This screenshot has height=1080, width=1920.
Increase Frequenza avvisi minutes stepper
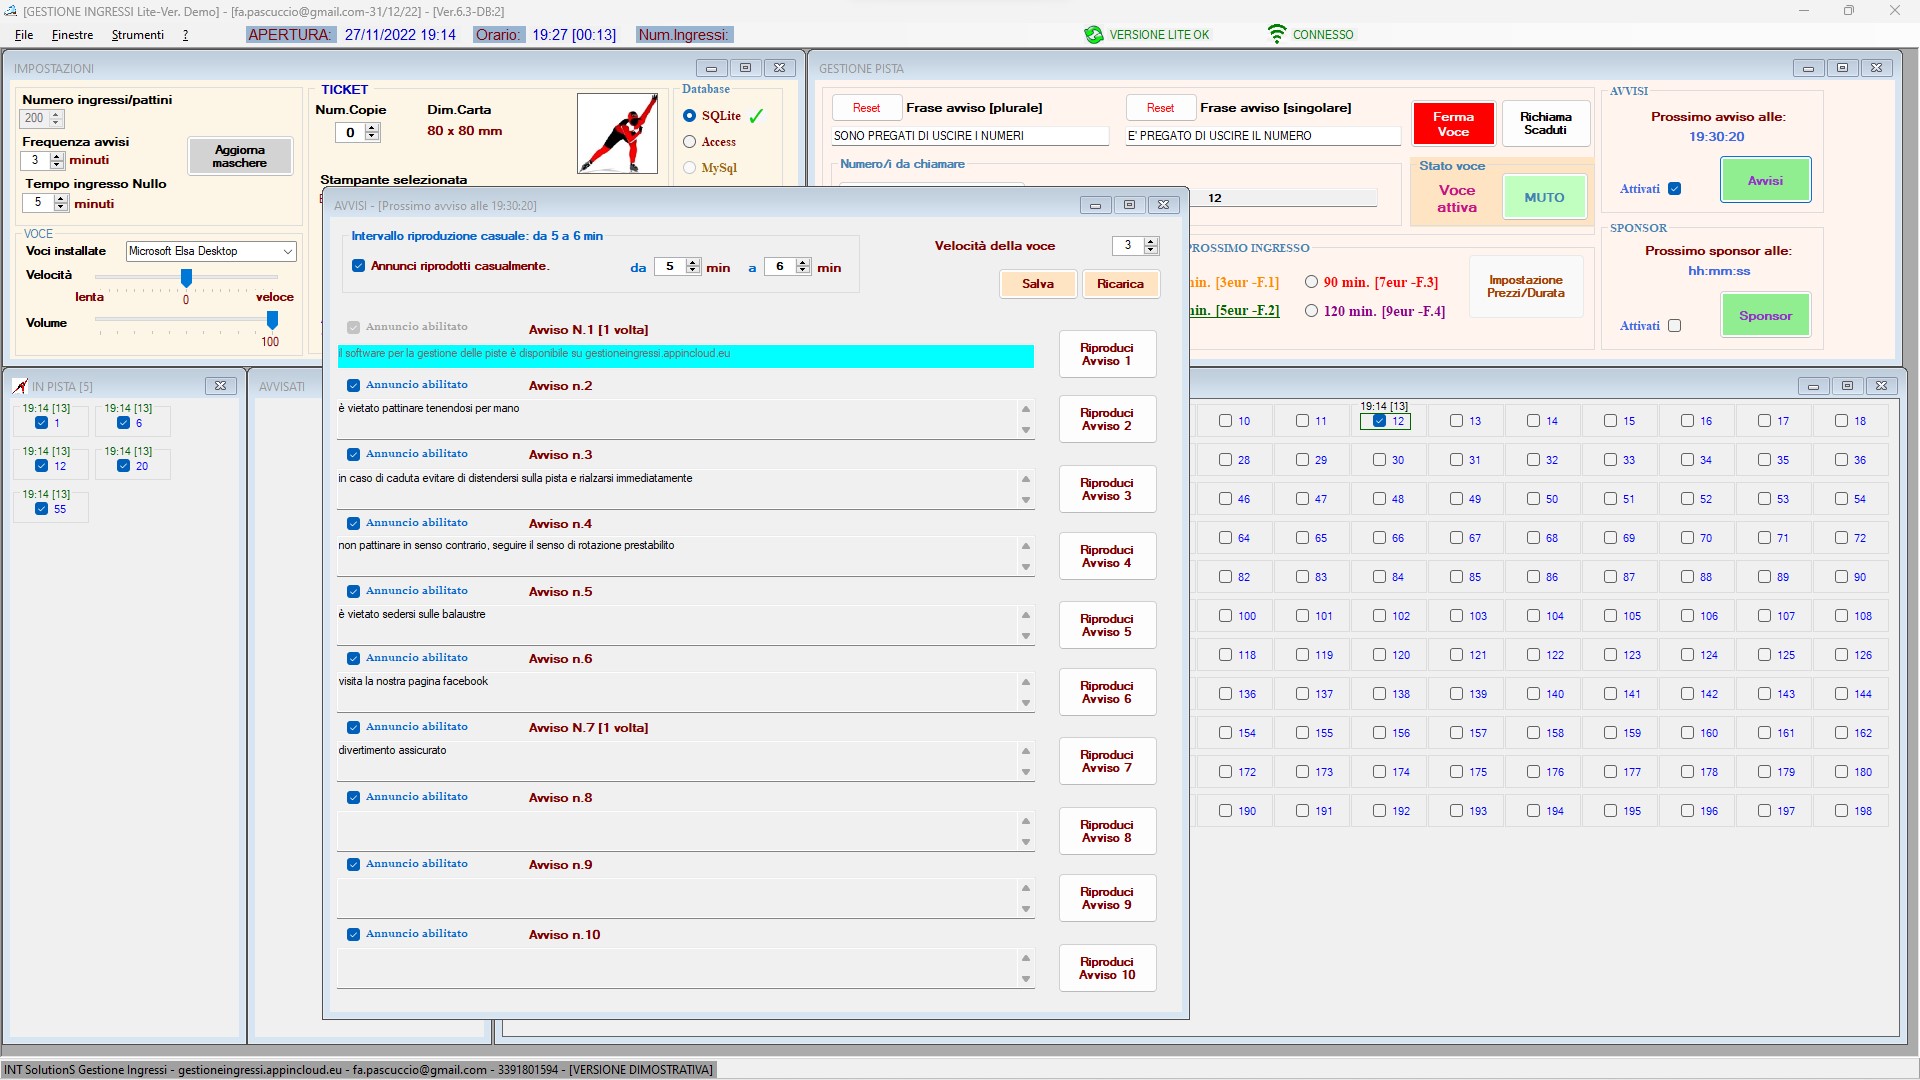(57, 156)
